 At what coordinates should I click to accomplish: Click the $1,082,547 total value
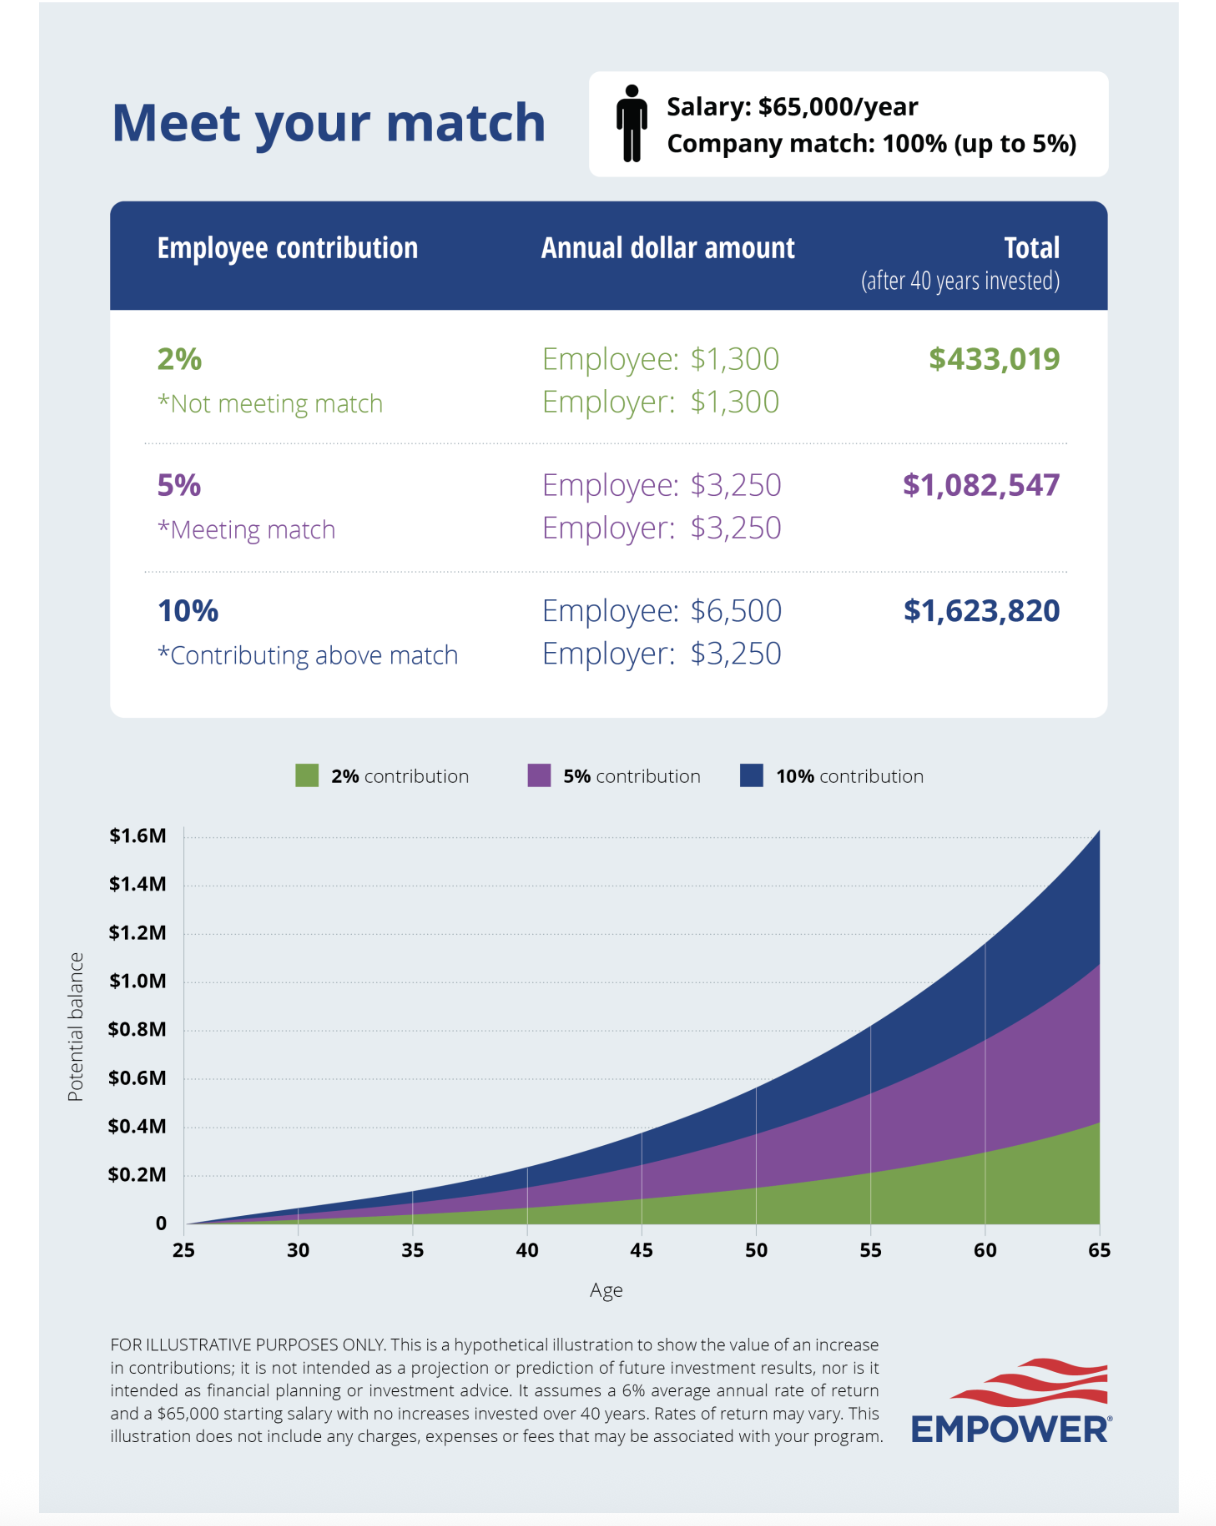(x=981, y=485)
